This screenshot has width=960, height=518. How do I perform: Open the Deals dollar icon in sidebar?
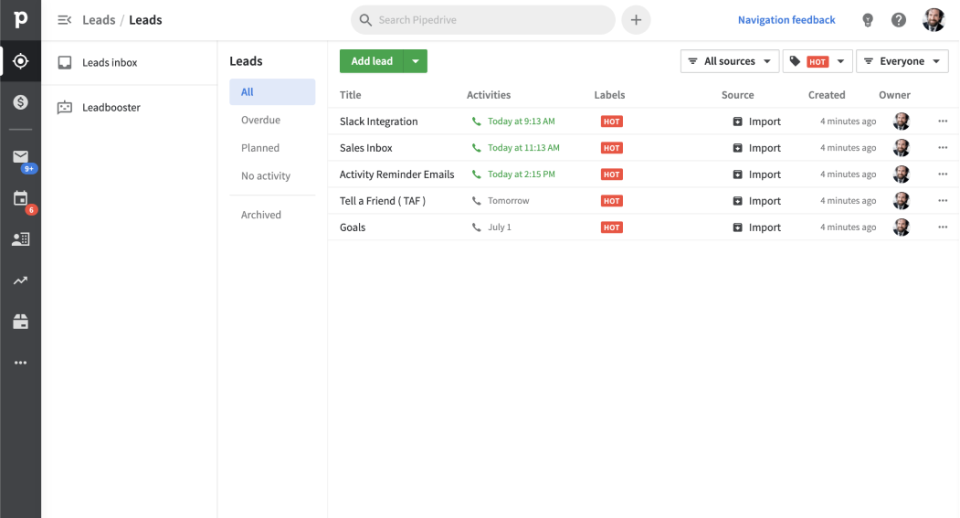20,102
